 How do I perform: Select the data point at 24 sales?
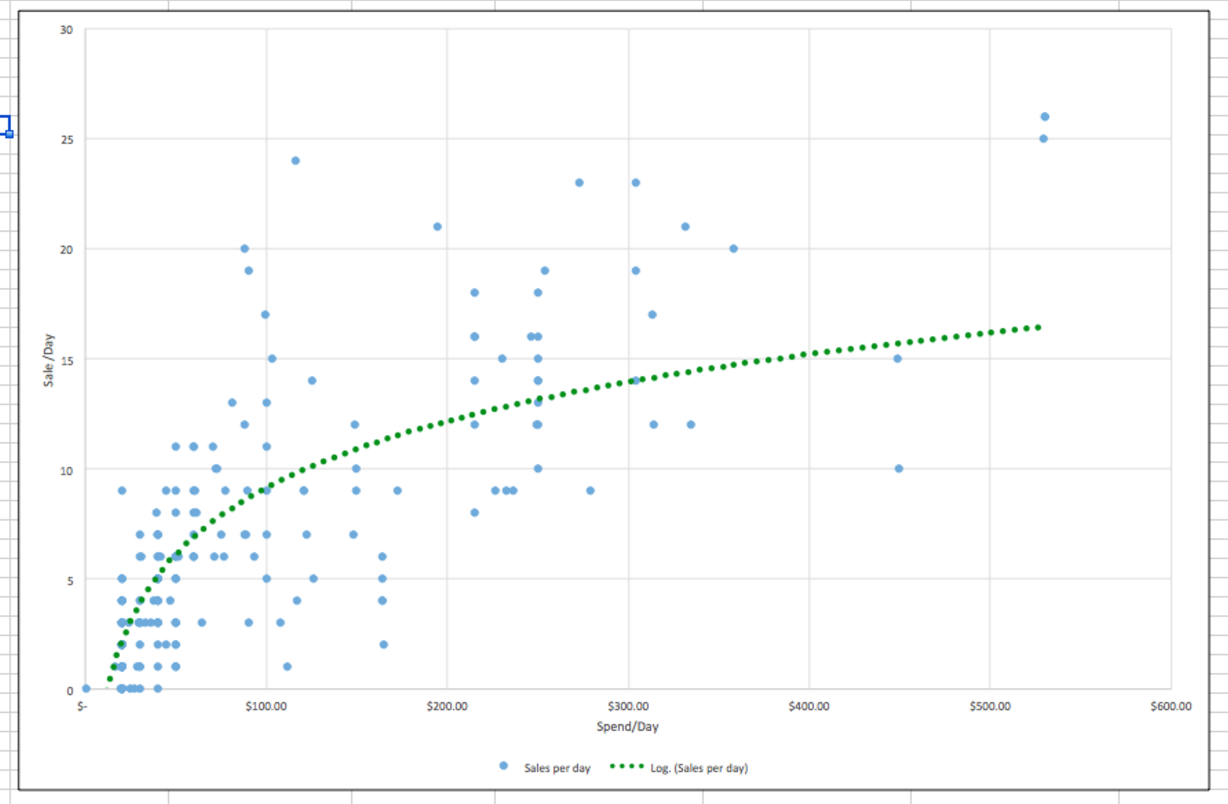[x=295, y=160]
